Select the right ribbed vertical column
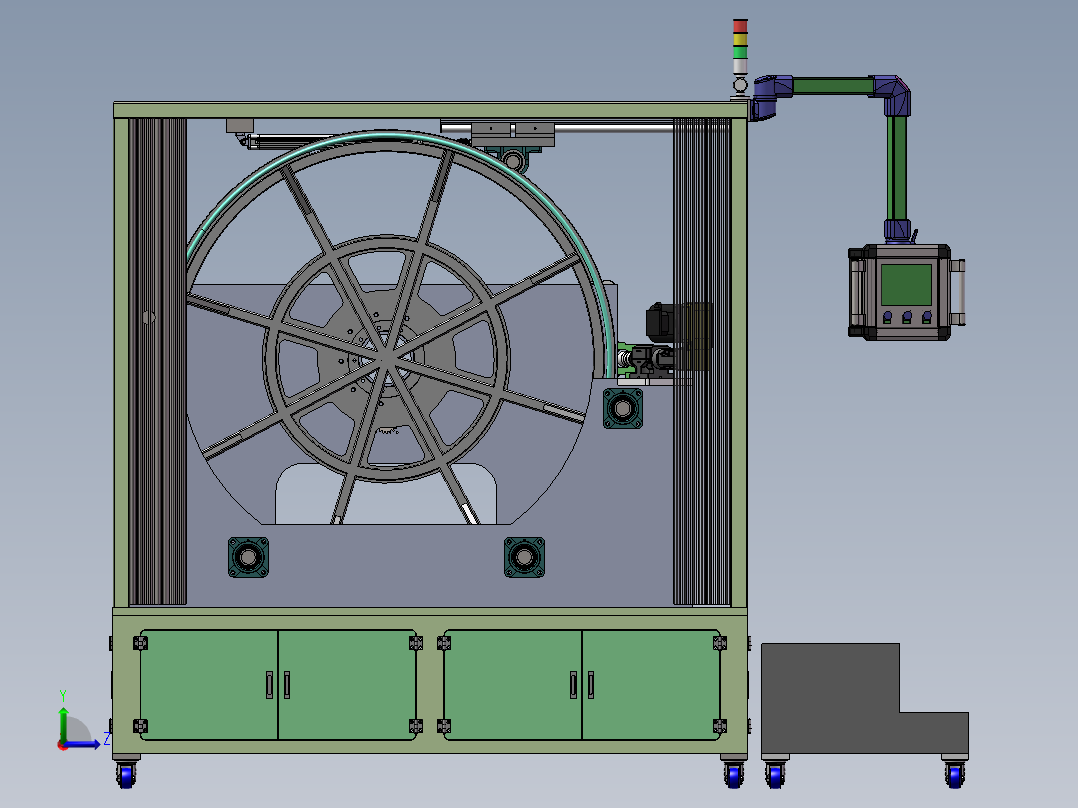The width and height of the screenshot is (1078, 808). pyautogui.click(x=702, y=362)
